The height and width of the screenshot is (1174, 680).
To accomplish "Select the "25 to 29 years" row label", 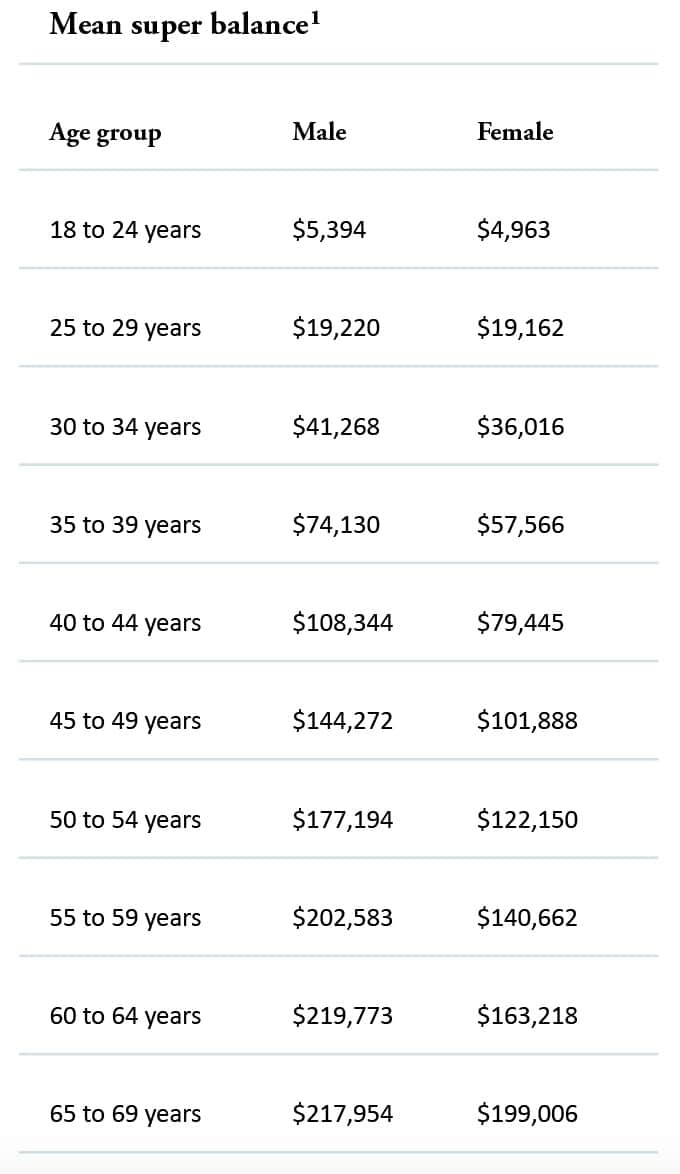I will pos(125,328).
